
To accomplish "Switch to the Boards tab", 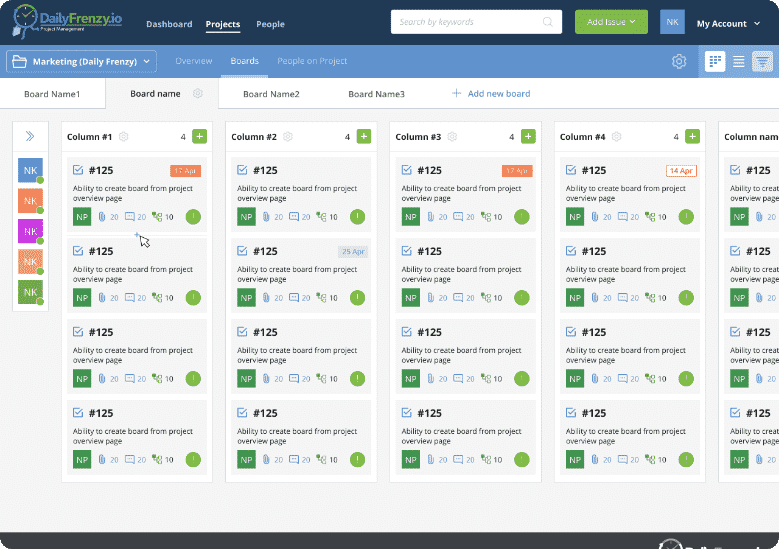I will coord(244,61).
